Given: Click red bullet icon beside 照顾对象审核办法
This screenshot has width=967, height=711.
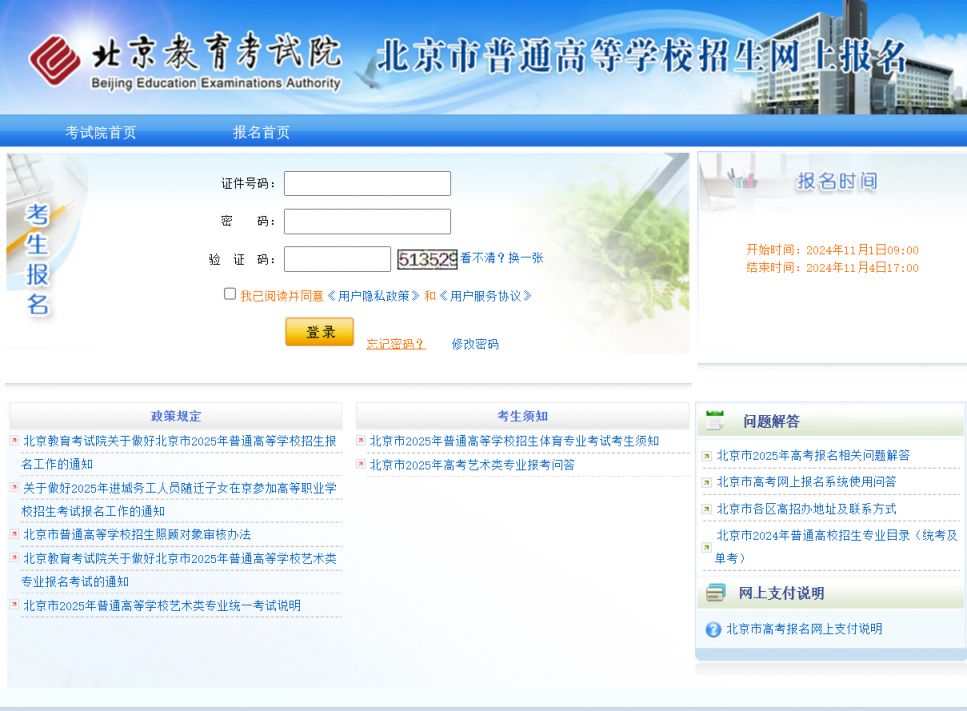Looking at the screenshot, I should click(14, 534).
